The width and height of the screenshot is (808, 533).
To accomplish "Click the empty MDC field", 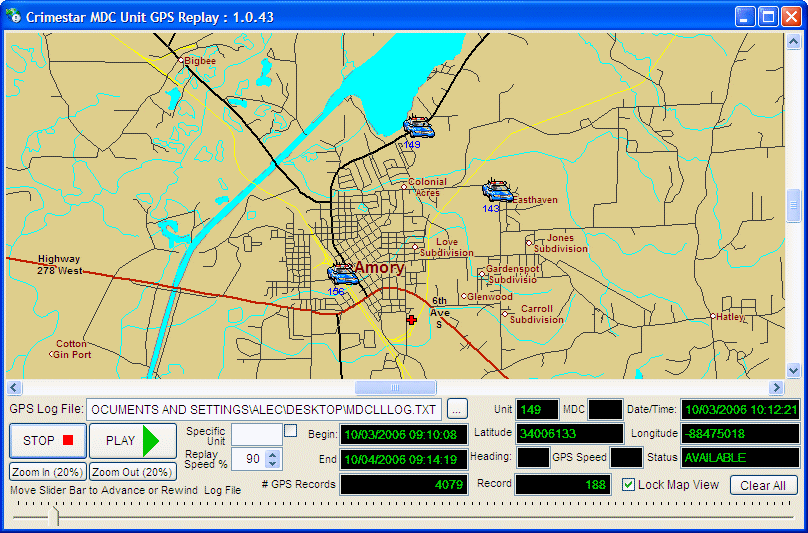I will (x=605, y=410).
